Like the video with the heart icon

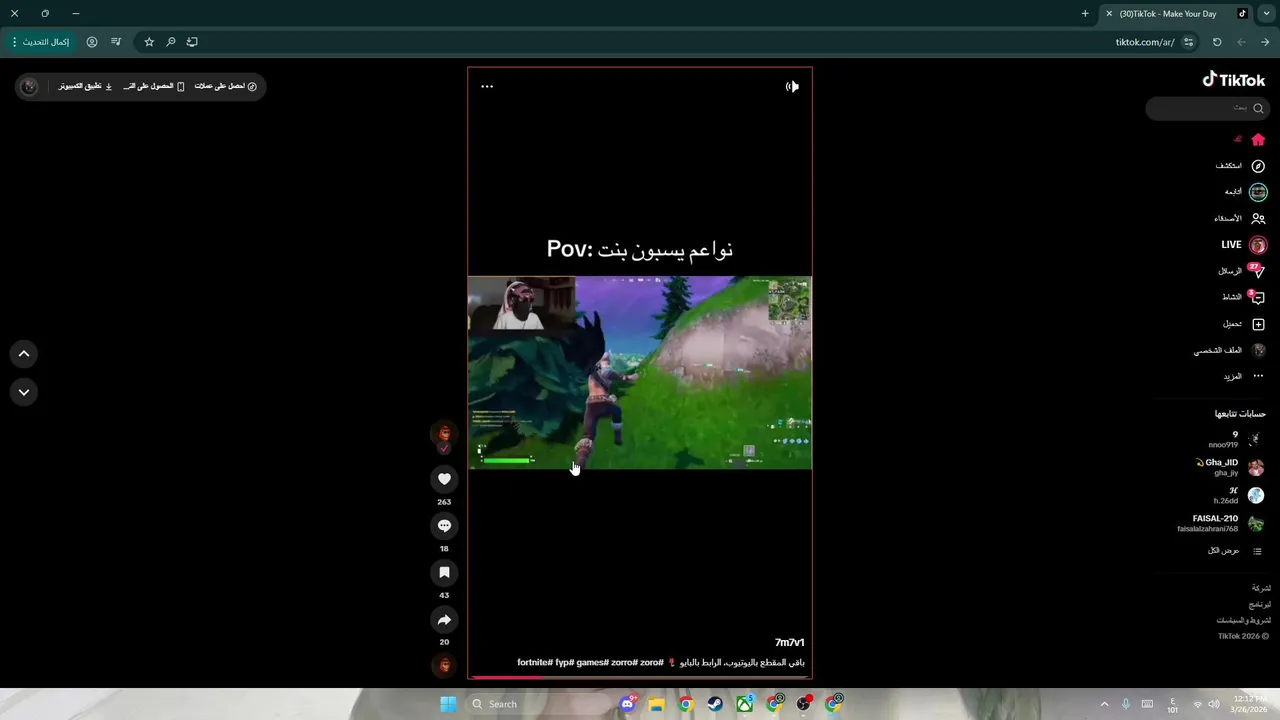point(445,479)
